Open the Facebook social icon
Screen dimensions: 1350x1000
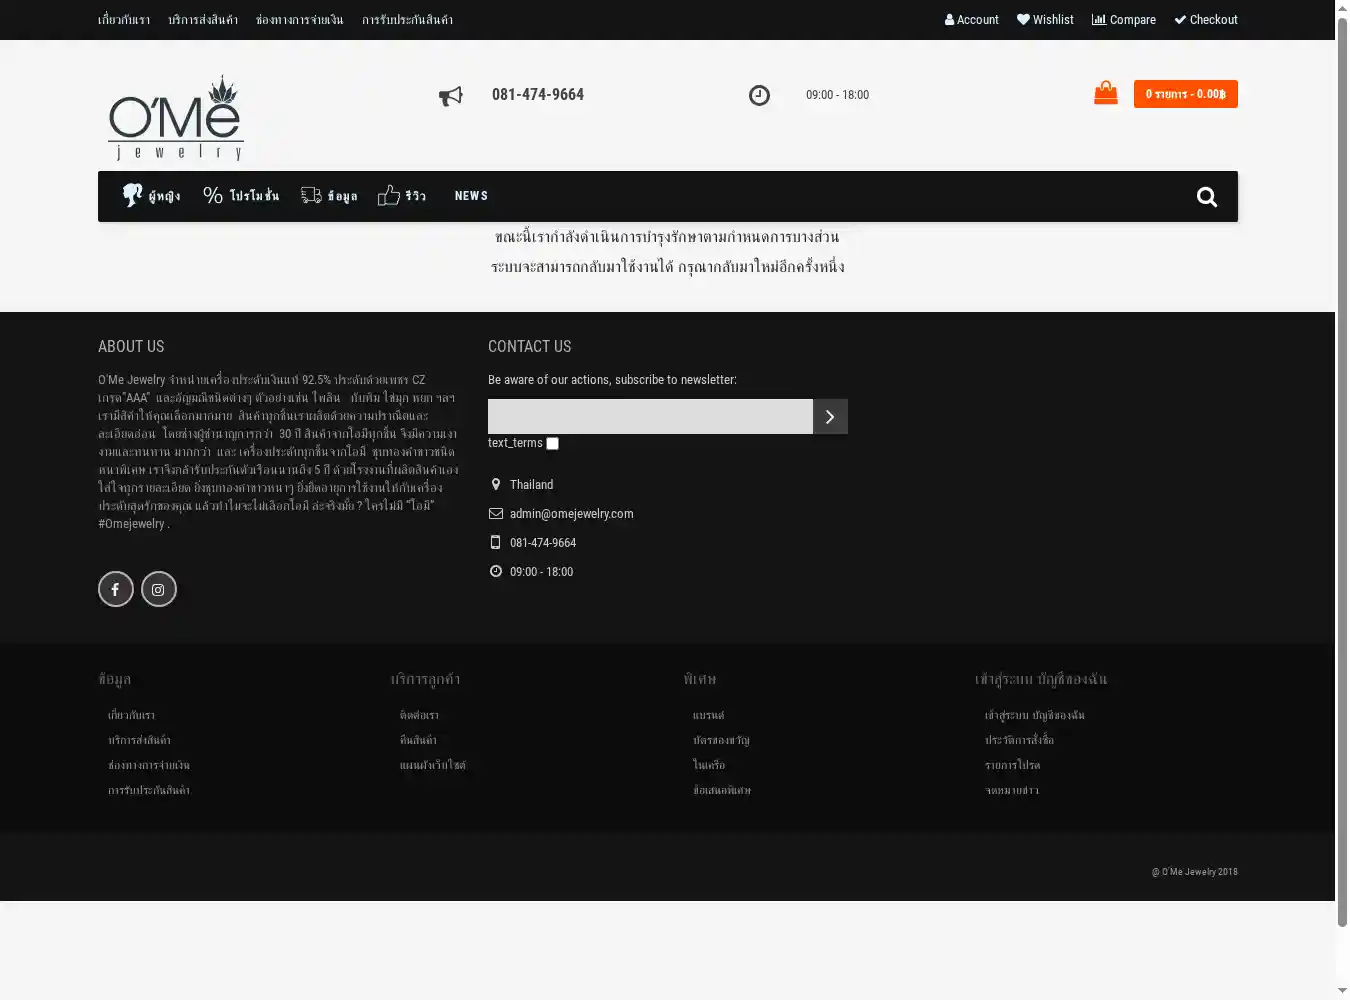click(x=115, y=589)
